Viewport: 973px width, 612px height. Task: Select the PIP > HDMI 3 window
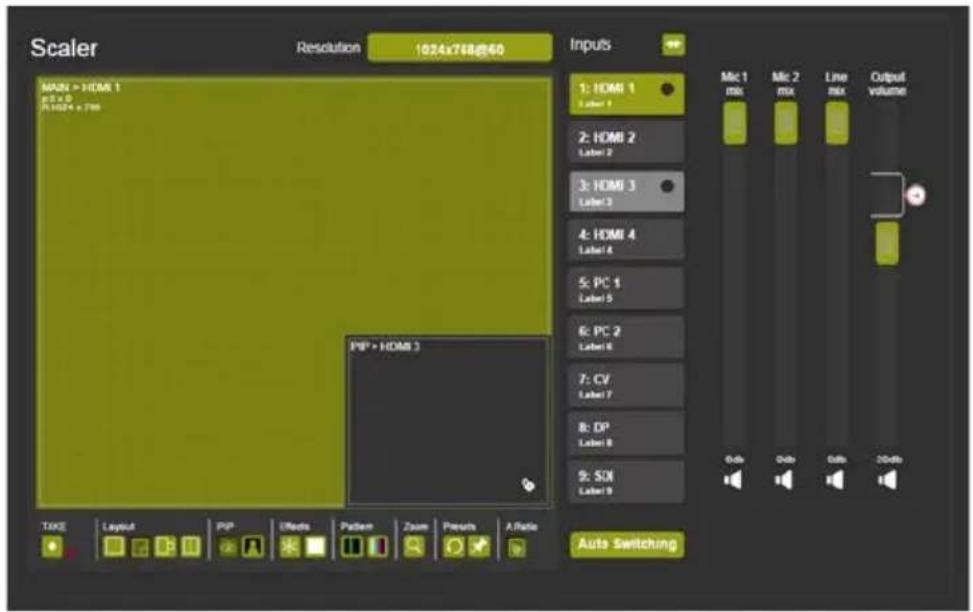(447, 420)
